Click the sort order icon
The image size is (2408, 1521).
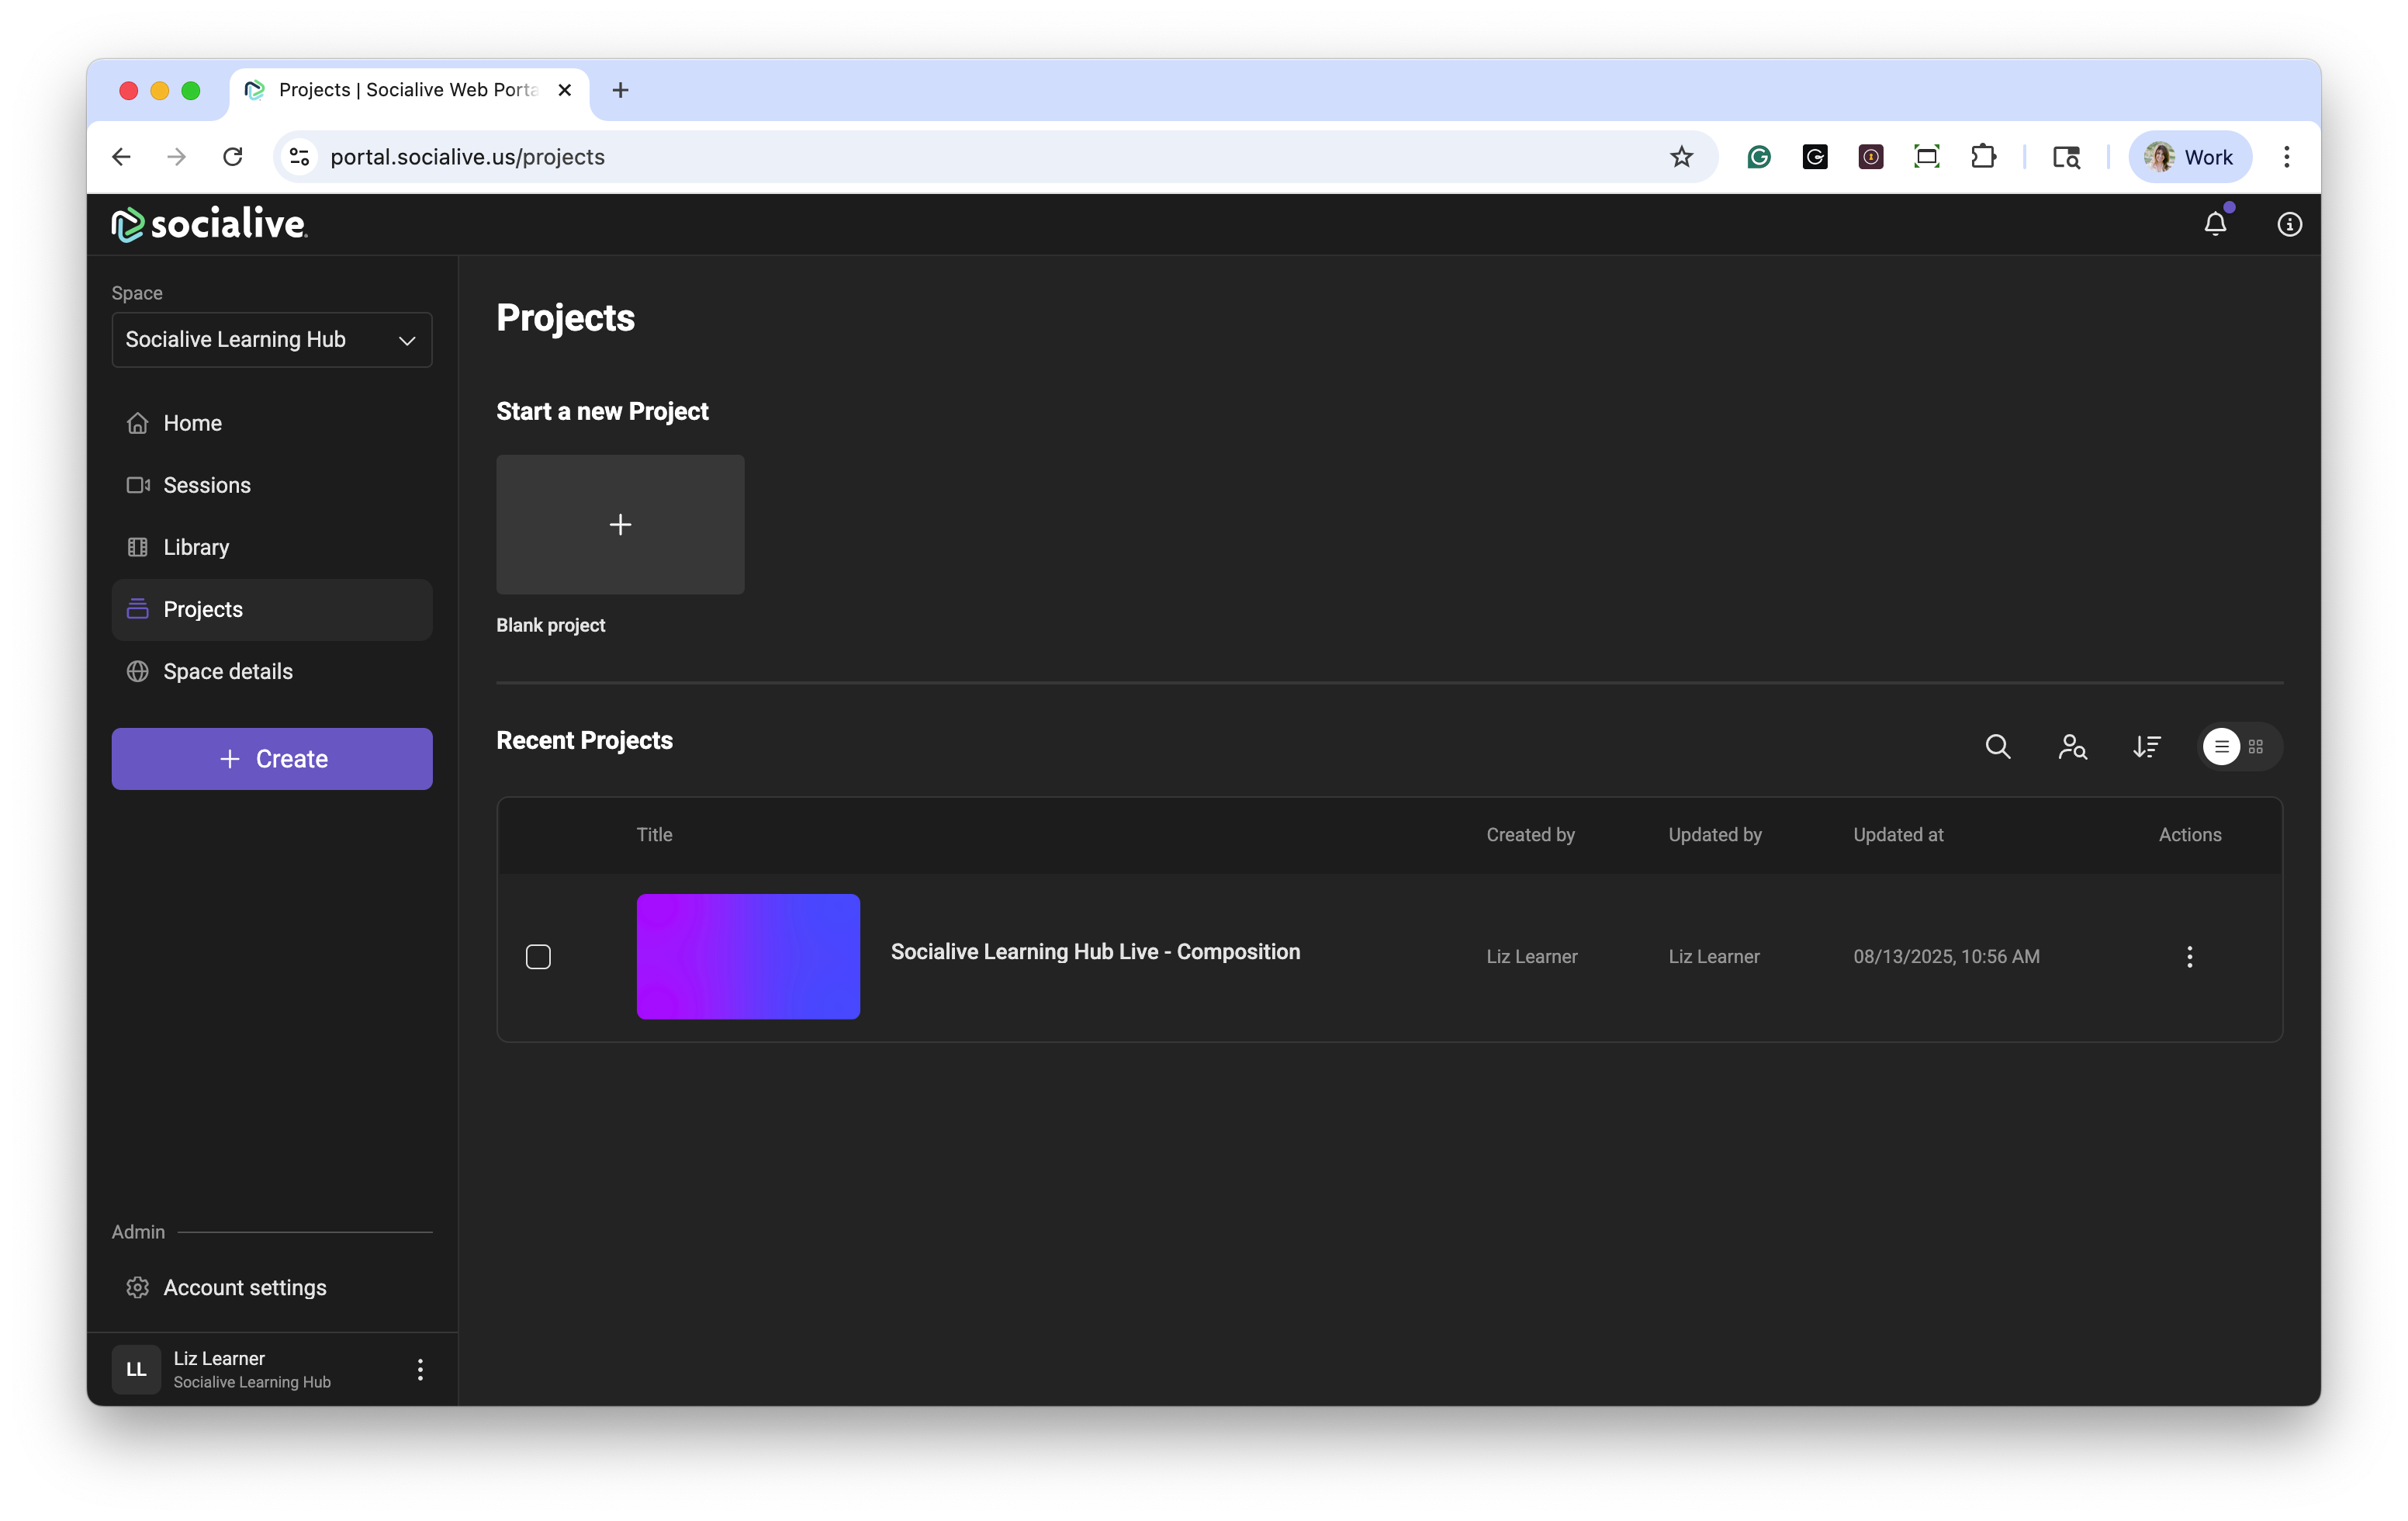click(2146, 747)
